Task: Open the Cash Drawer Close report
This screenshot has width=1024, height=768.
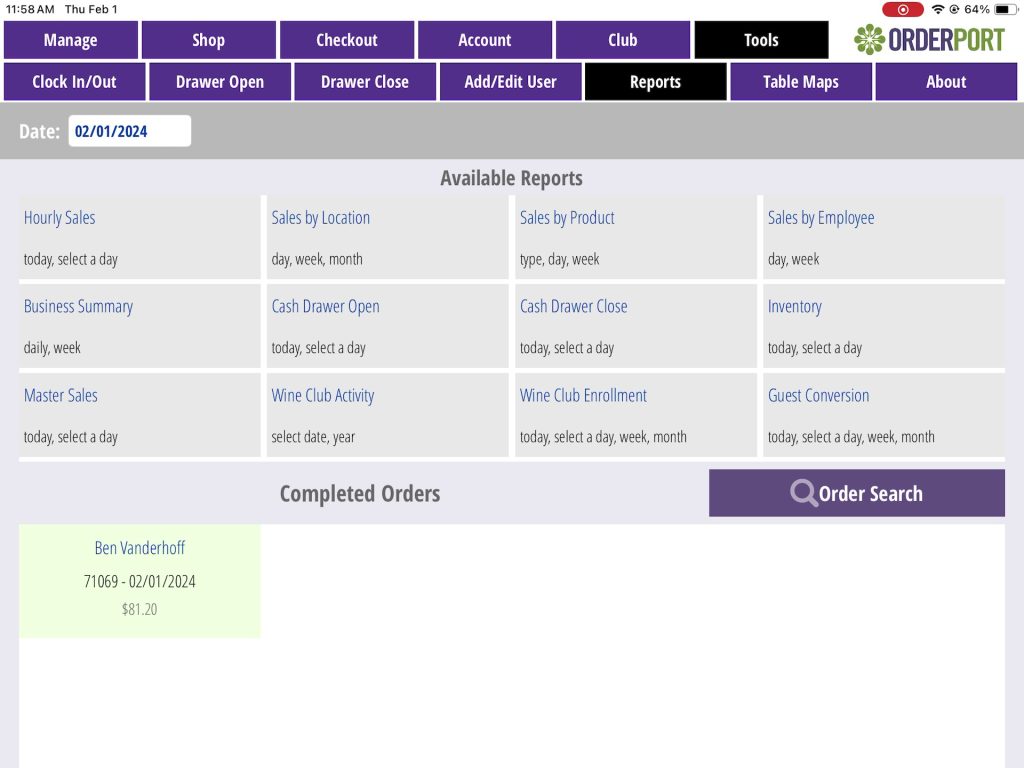Action: pos(573,307)
